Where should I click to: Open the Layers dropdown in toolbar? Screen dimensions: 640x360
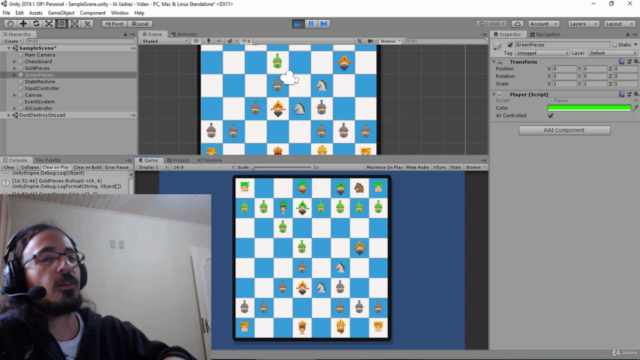(583, 24)
